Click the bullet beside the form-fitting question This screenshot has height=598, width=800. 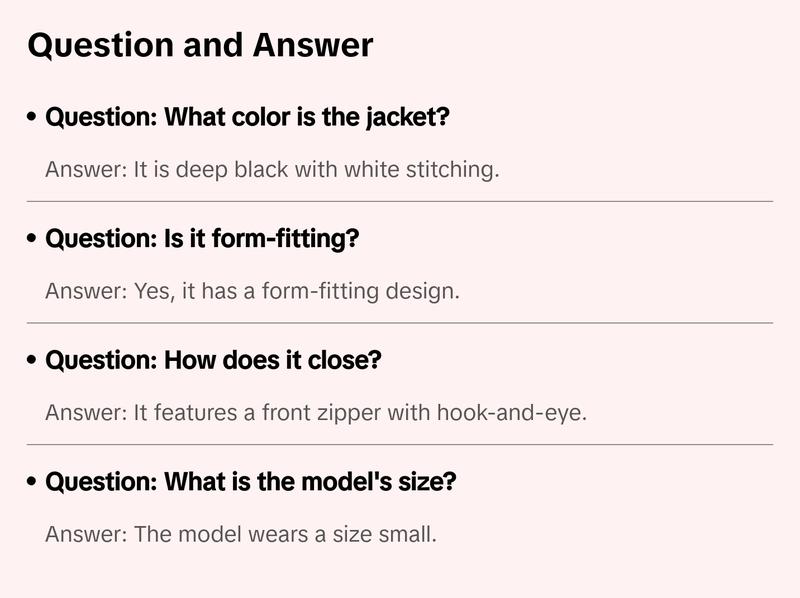[x=33, y=240]
